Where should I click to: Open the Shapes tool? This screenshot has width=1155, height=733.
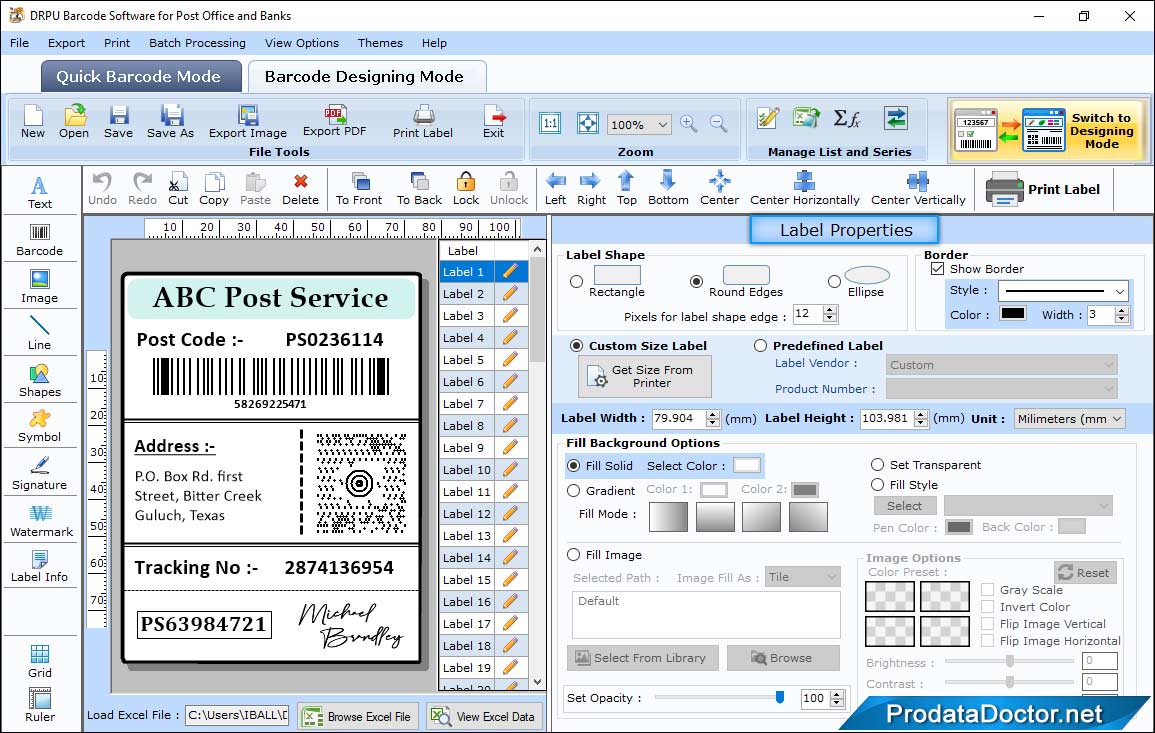[x=40, y=380]
